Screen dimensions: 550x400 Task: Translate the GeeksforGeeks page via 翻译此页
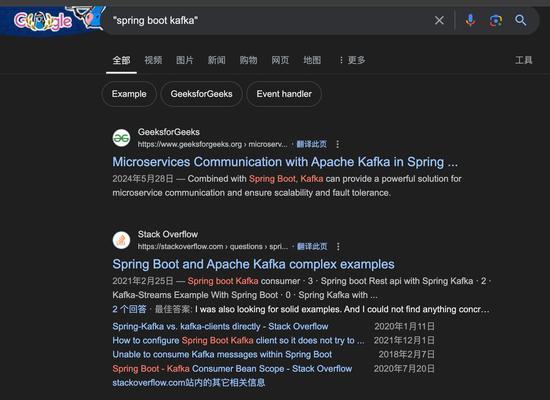(311, 144)
